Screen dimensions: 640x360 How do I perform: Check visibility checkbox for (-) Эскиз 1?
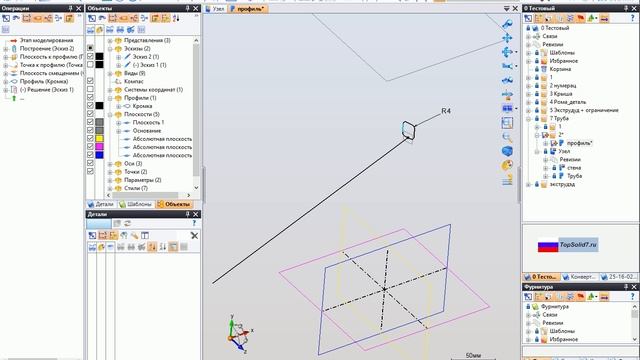pyautogui.click(x=90, y=64)
